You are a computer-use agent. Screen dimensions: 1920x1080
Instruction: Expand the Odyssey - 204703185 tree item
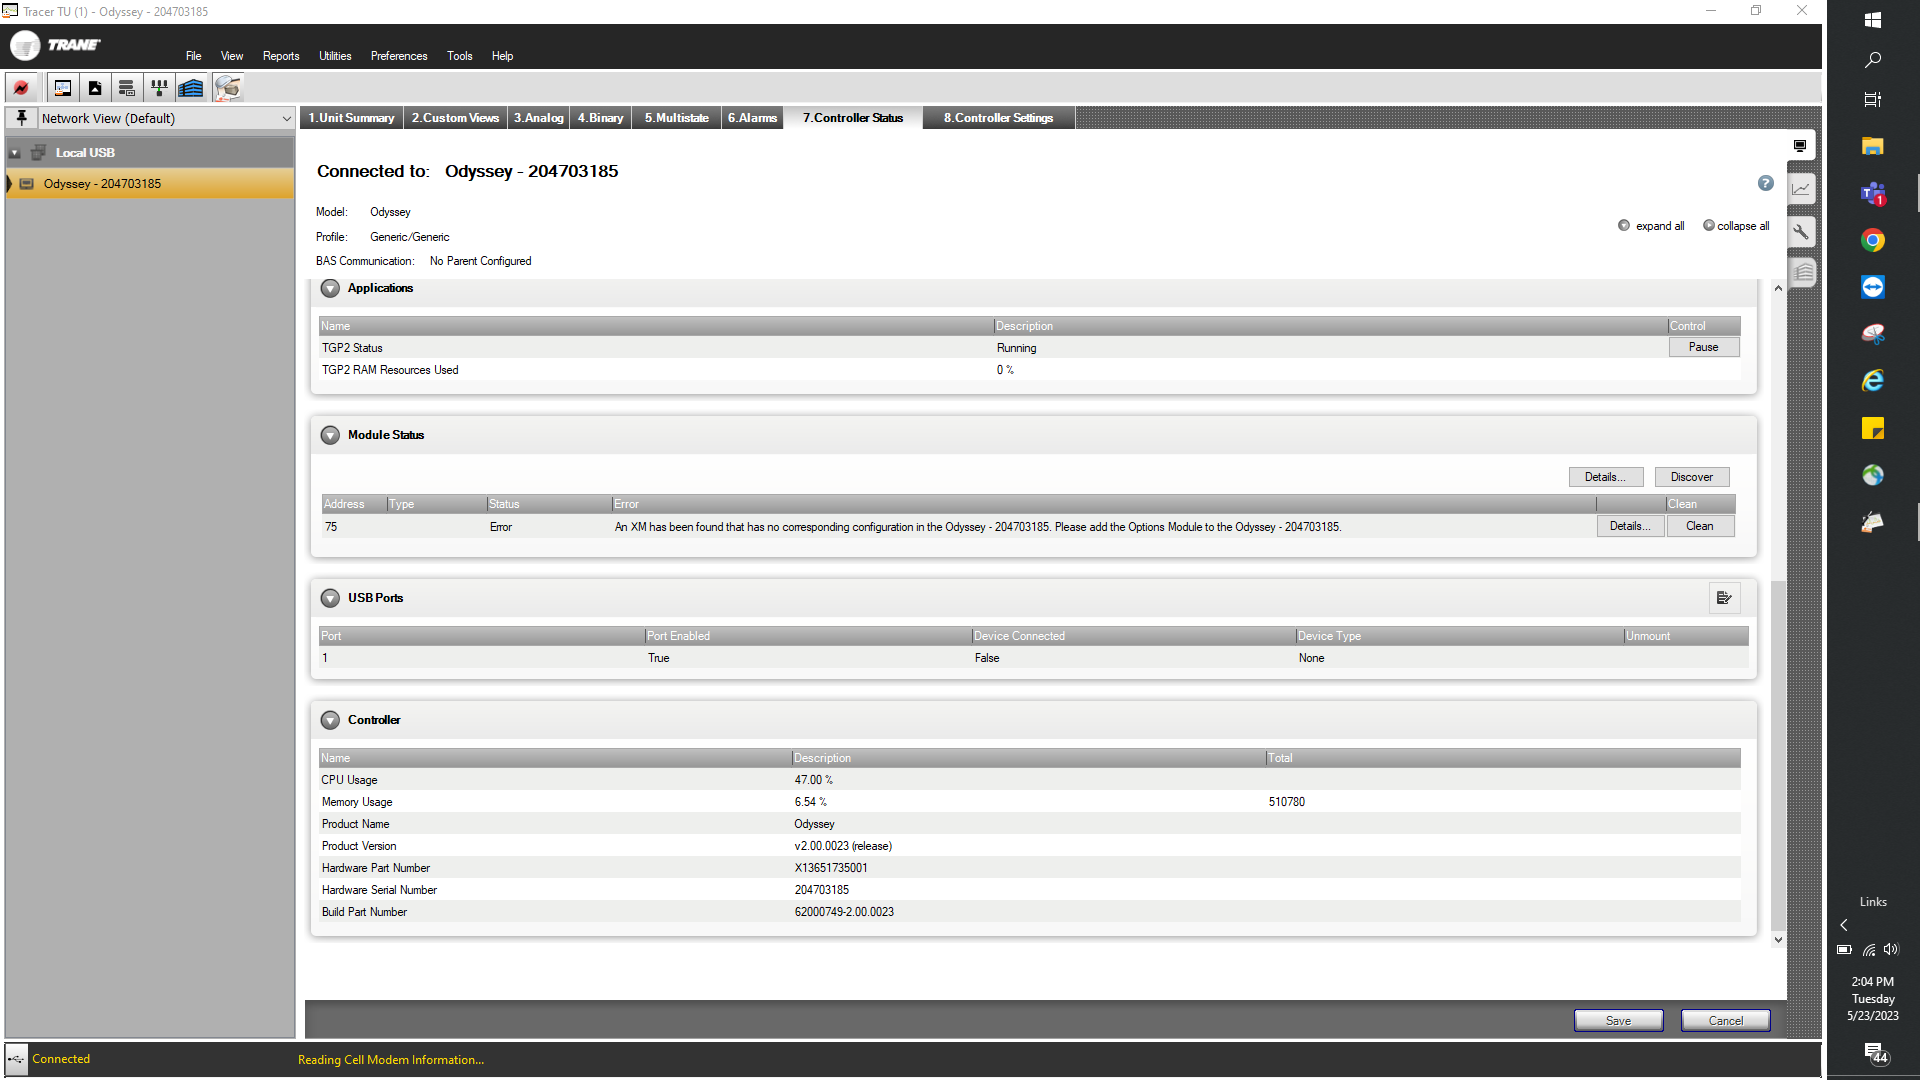pos(10,183)
